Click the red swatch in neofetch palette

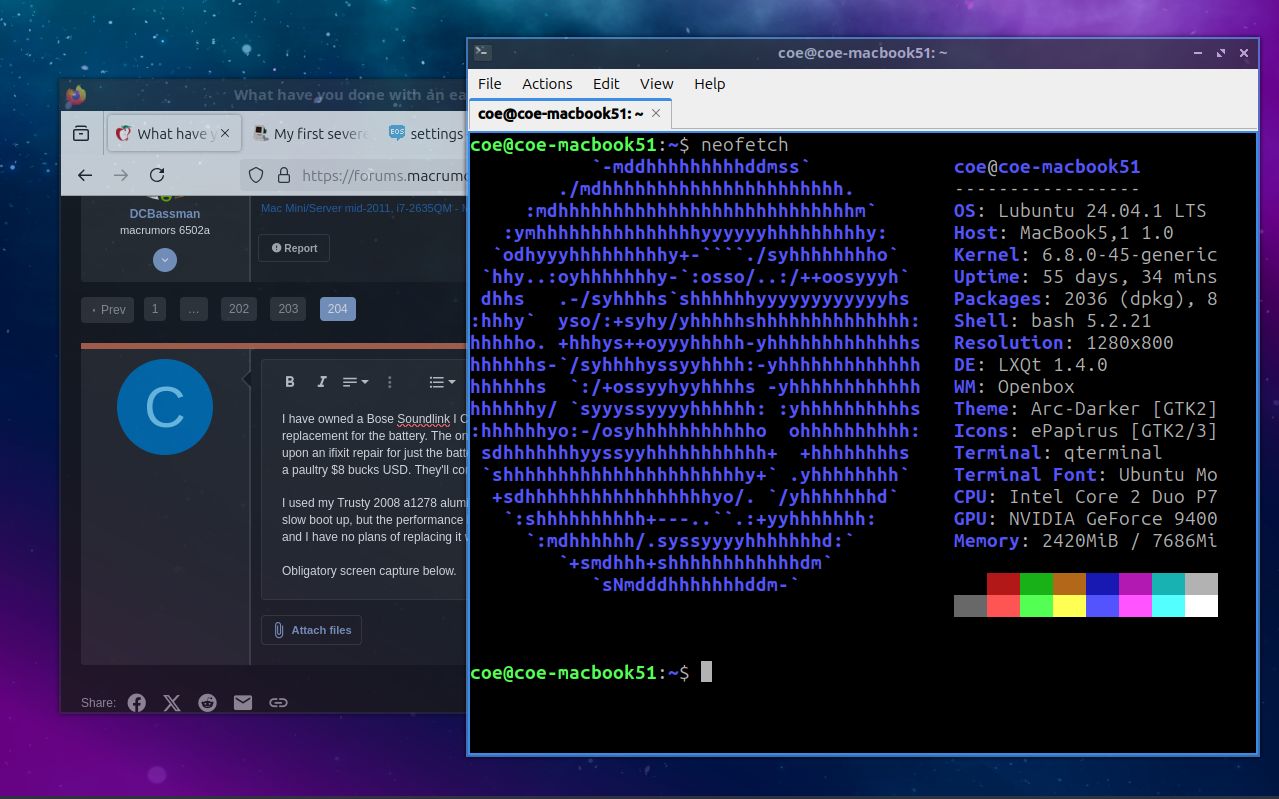(x=1003, y=584)
